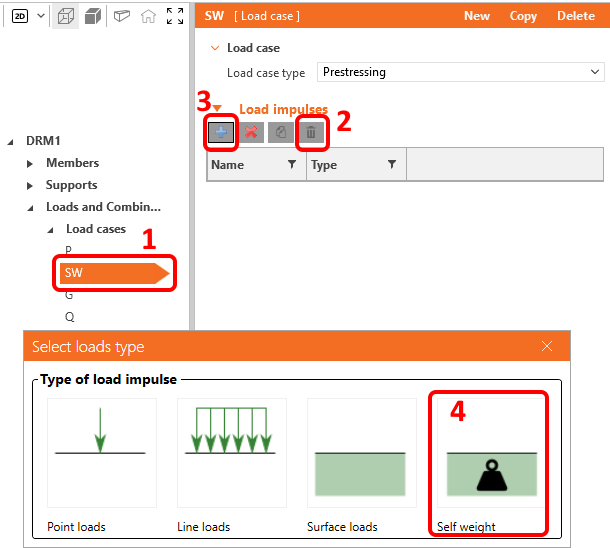Viewport: 610px width, 548px height.
Task: Click the Type column header
Action: click(356, 165)
